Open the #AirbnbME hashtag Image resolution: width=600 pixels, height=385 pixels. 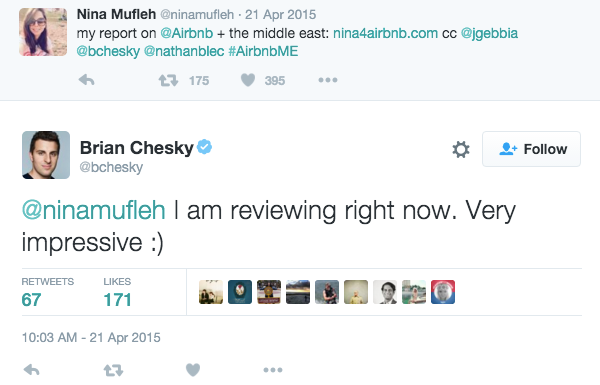coord(263,51)
